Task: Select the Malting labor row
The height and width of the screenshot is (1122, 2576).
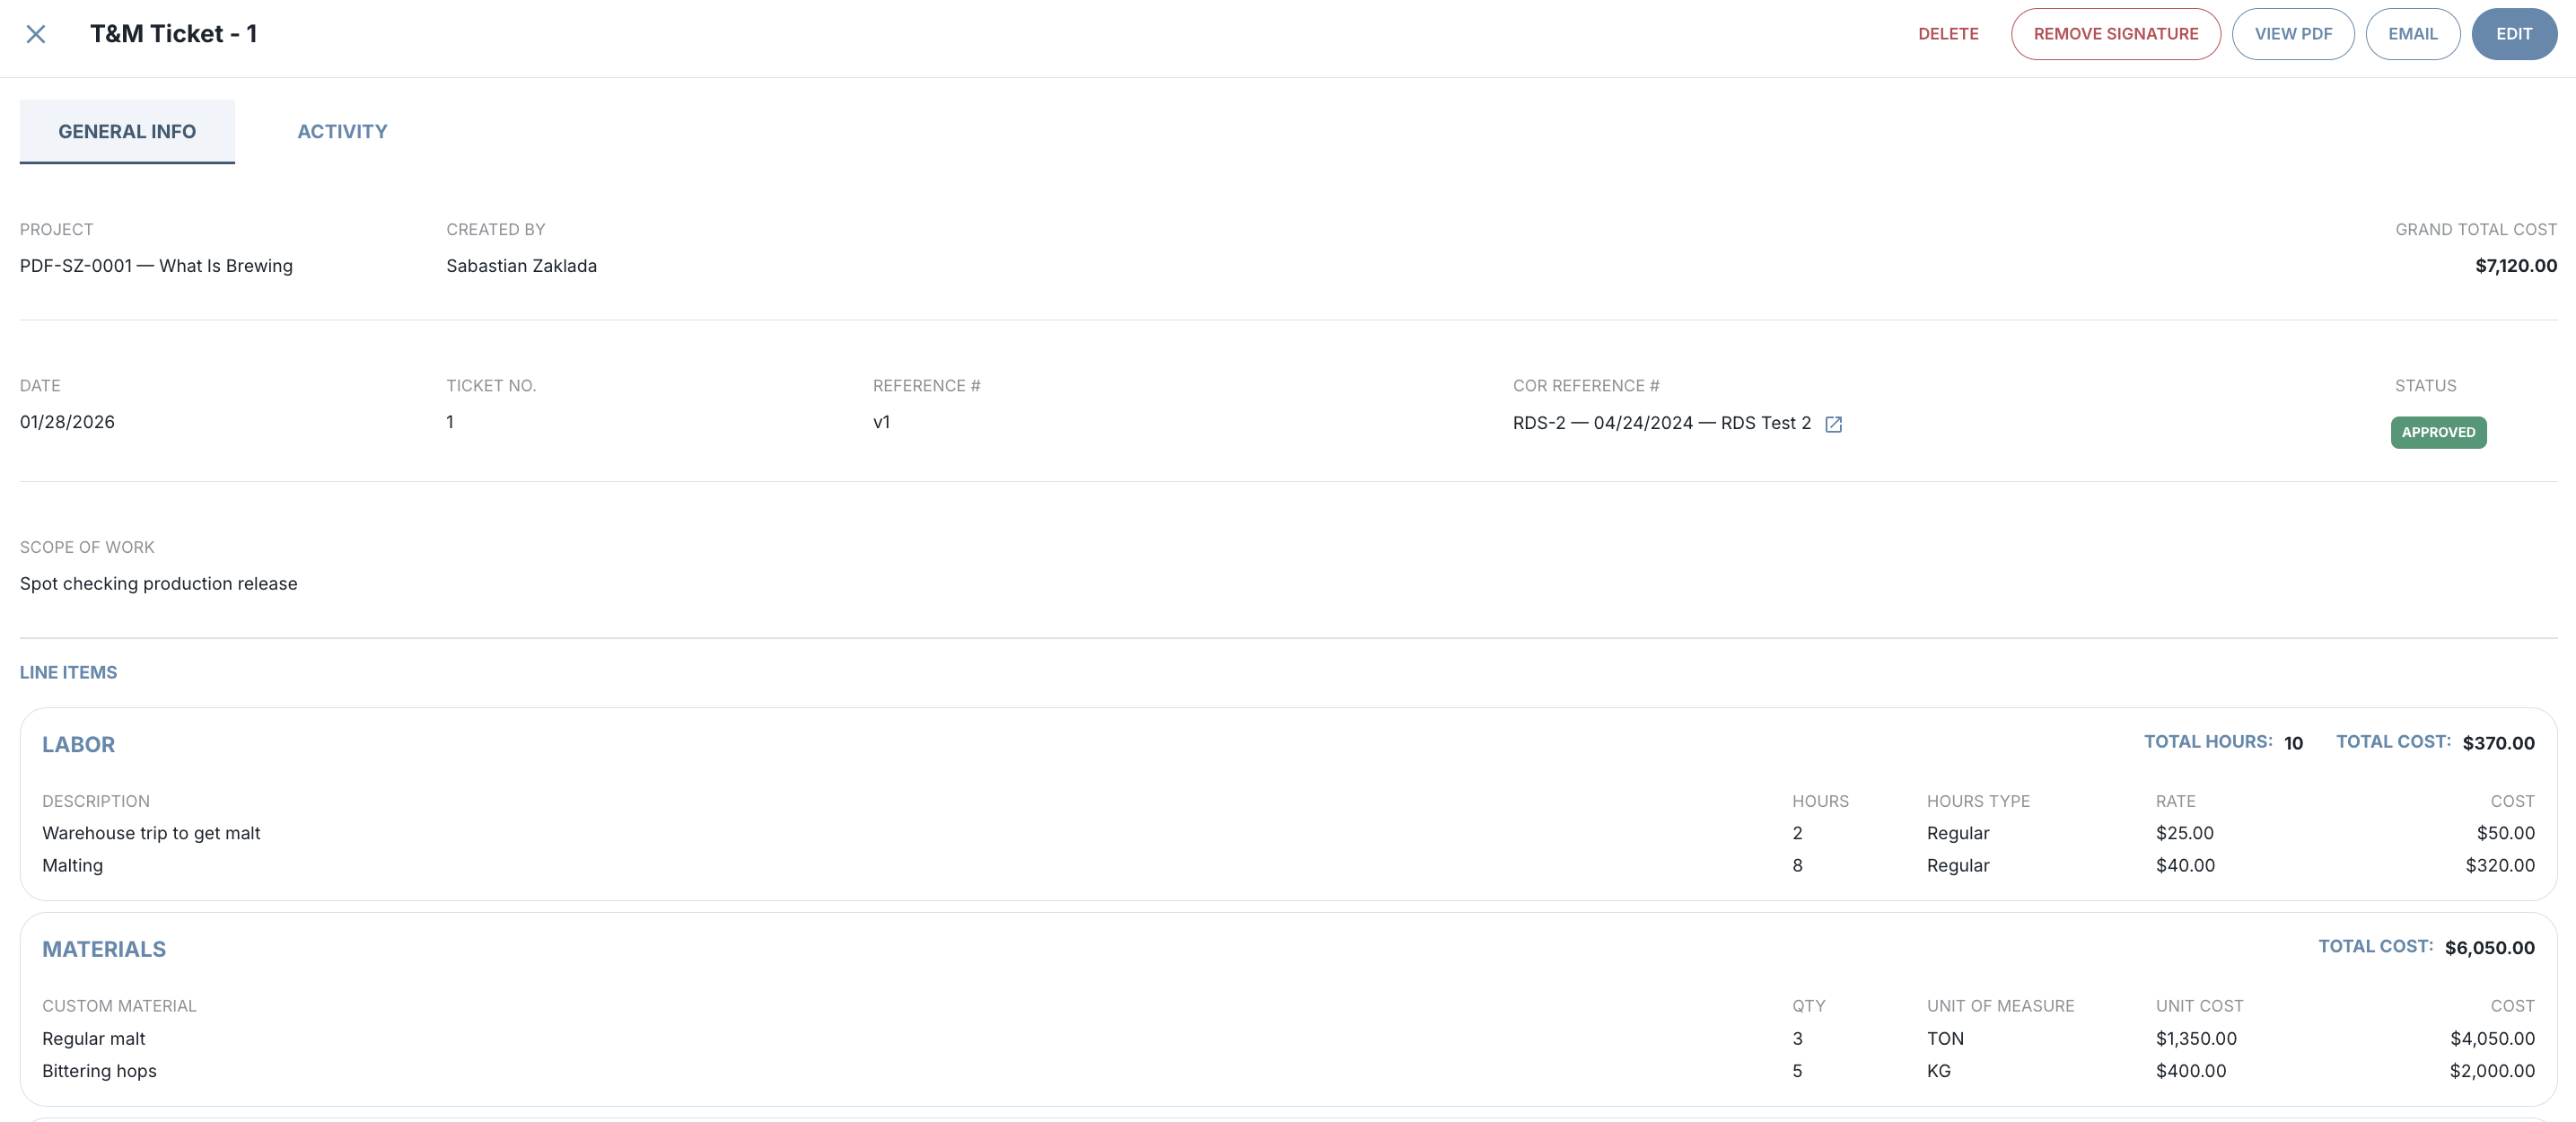Action: (x=1288, y=865)
